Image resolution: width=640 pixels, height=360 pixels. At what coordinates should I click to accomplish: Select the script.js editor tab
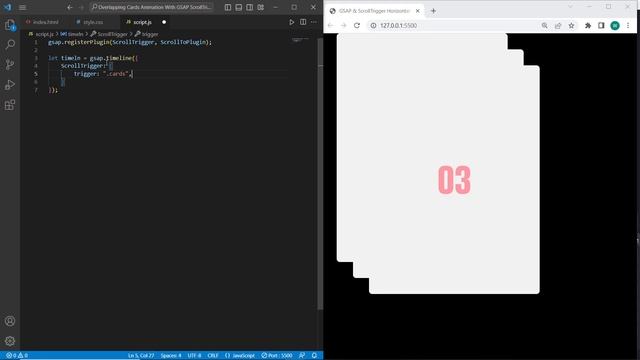pyautogui.click(x=142, y=22)
